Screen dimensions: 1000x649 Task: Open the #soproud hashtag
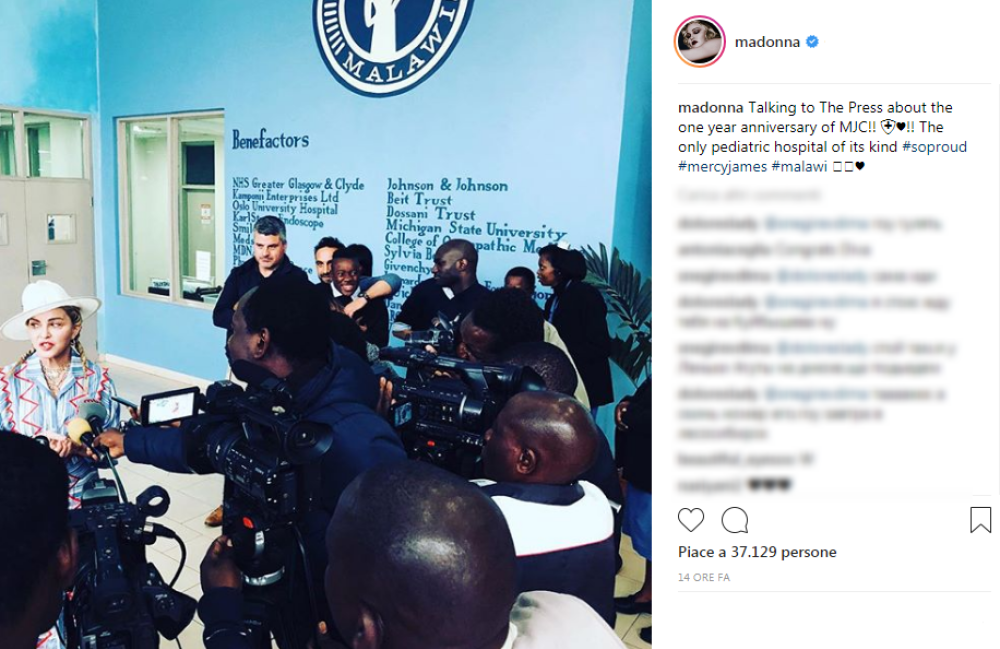click(934, 147)
